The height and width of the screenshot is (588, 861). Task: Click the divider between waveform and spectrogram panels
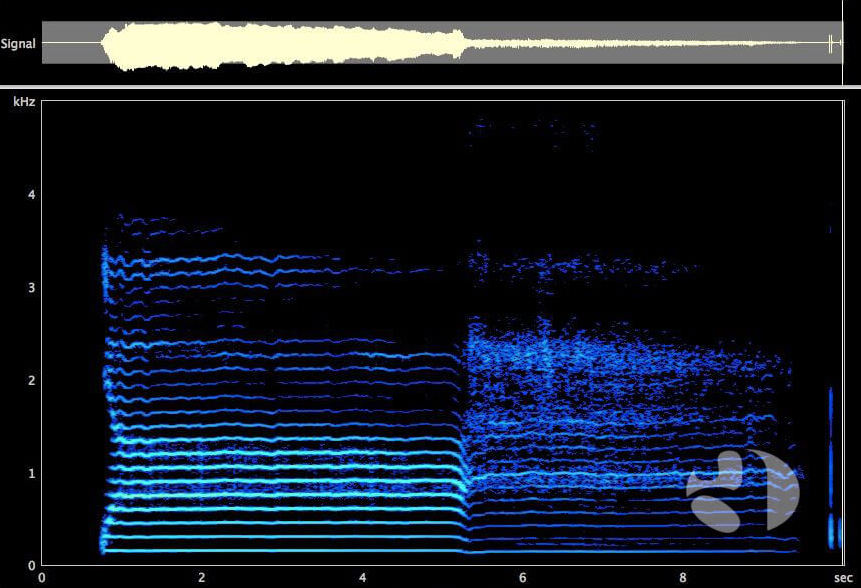[x=430, y=88]
